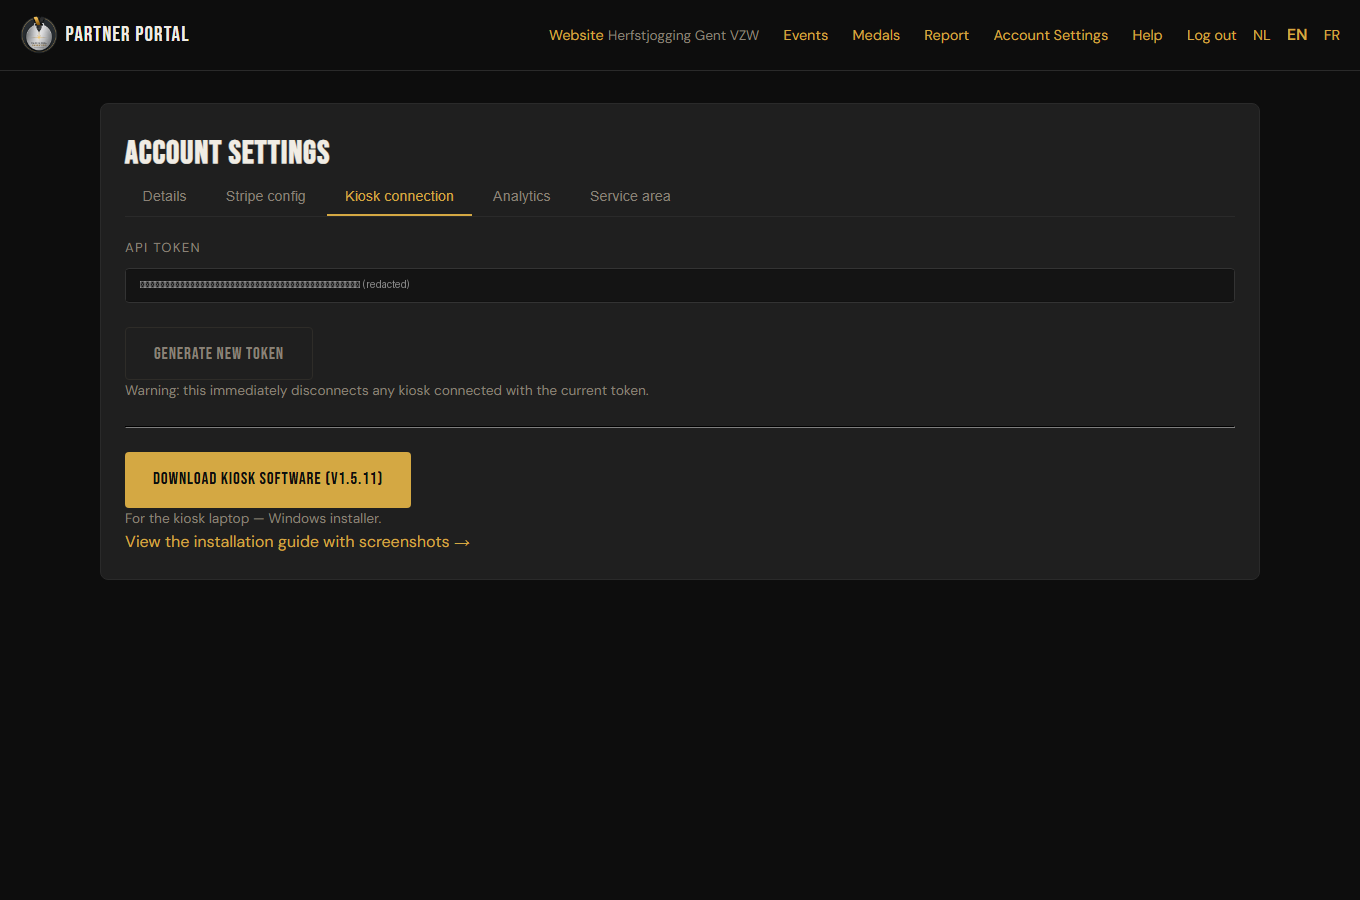
Task: Go to the Report page
Action: pyautogui.click(x=946, y=35)
